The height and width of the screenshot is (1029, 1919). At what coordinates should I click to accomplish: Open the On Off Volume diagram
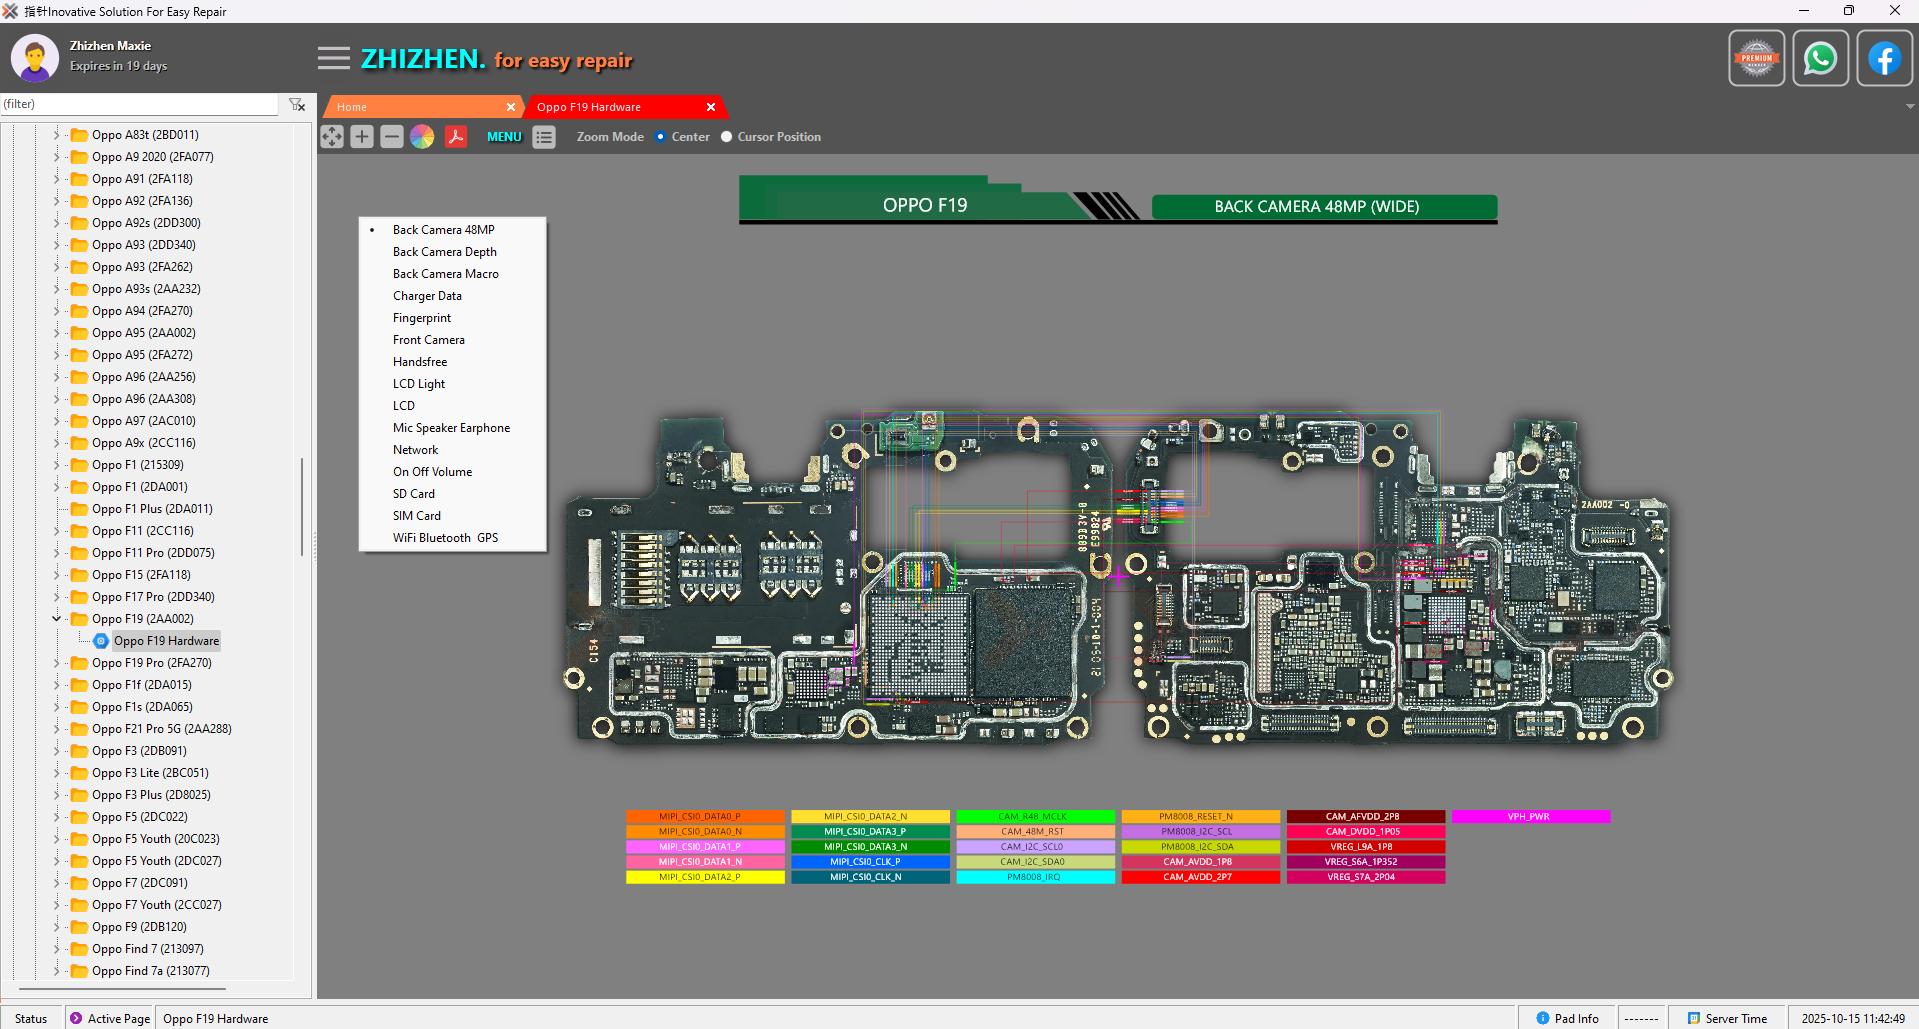tap(432, 472)
